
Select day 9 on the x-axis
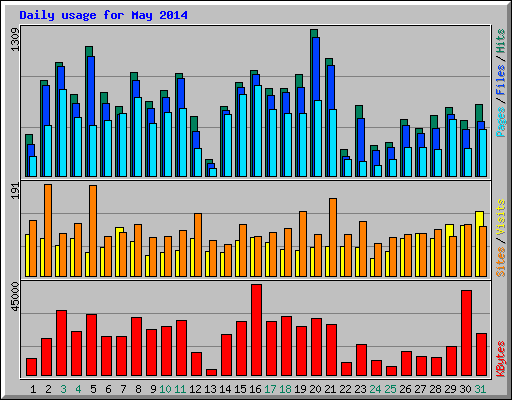coord(153,389)
